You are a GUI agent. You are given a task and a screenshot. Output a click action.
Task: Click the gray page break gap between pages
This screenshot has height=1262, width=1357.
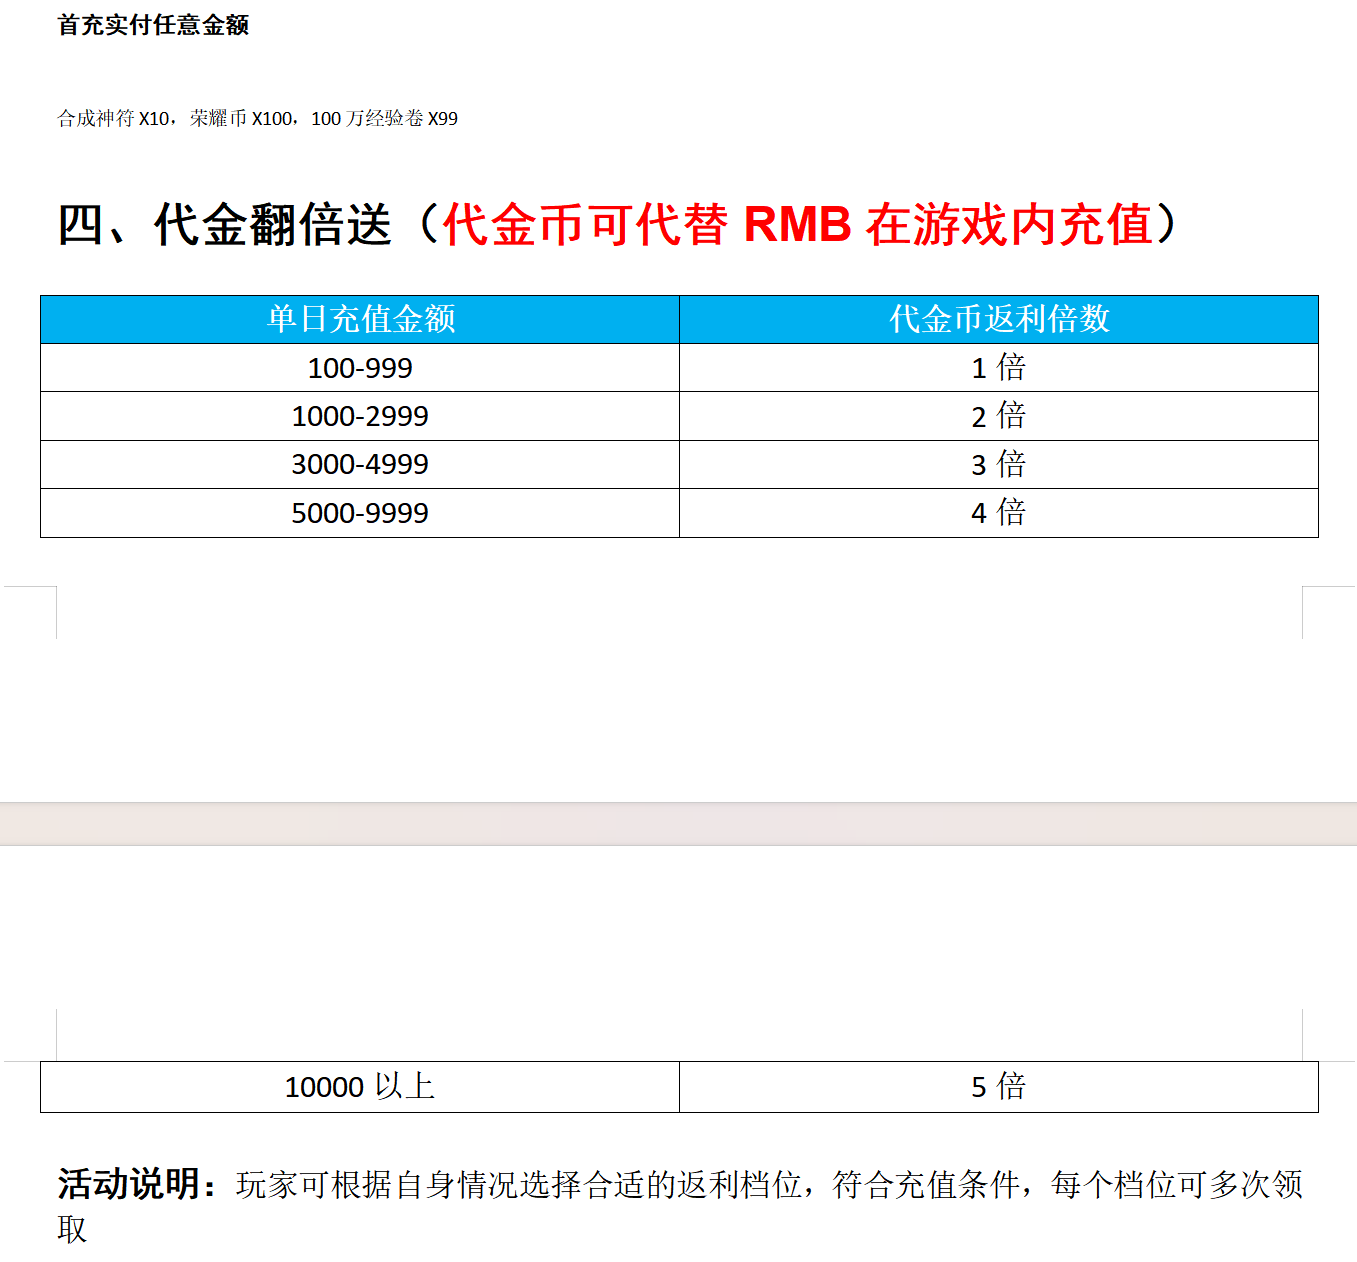click(678, 824)
